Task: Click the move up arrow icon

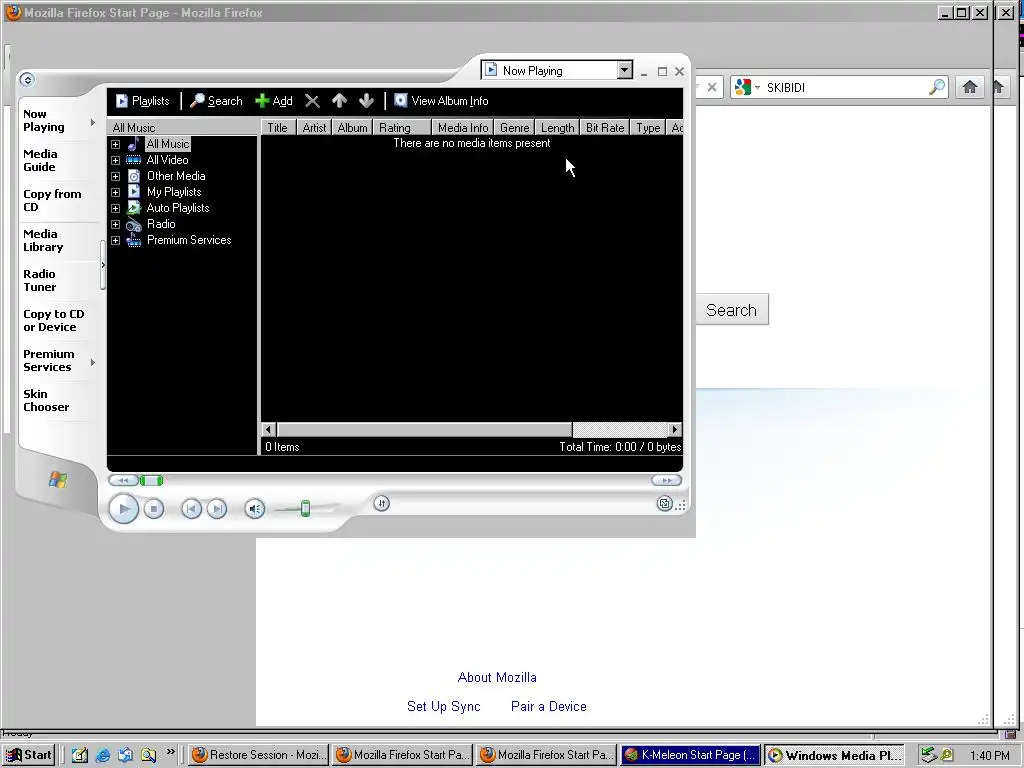Action: coord(339,101)
